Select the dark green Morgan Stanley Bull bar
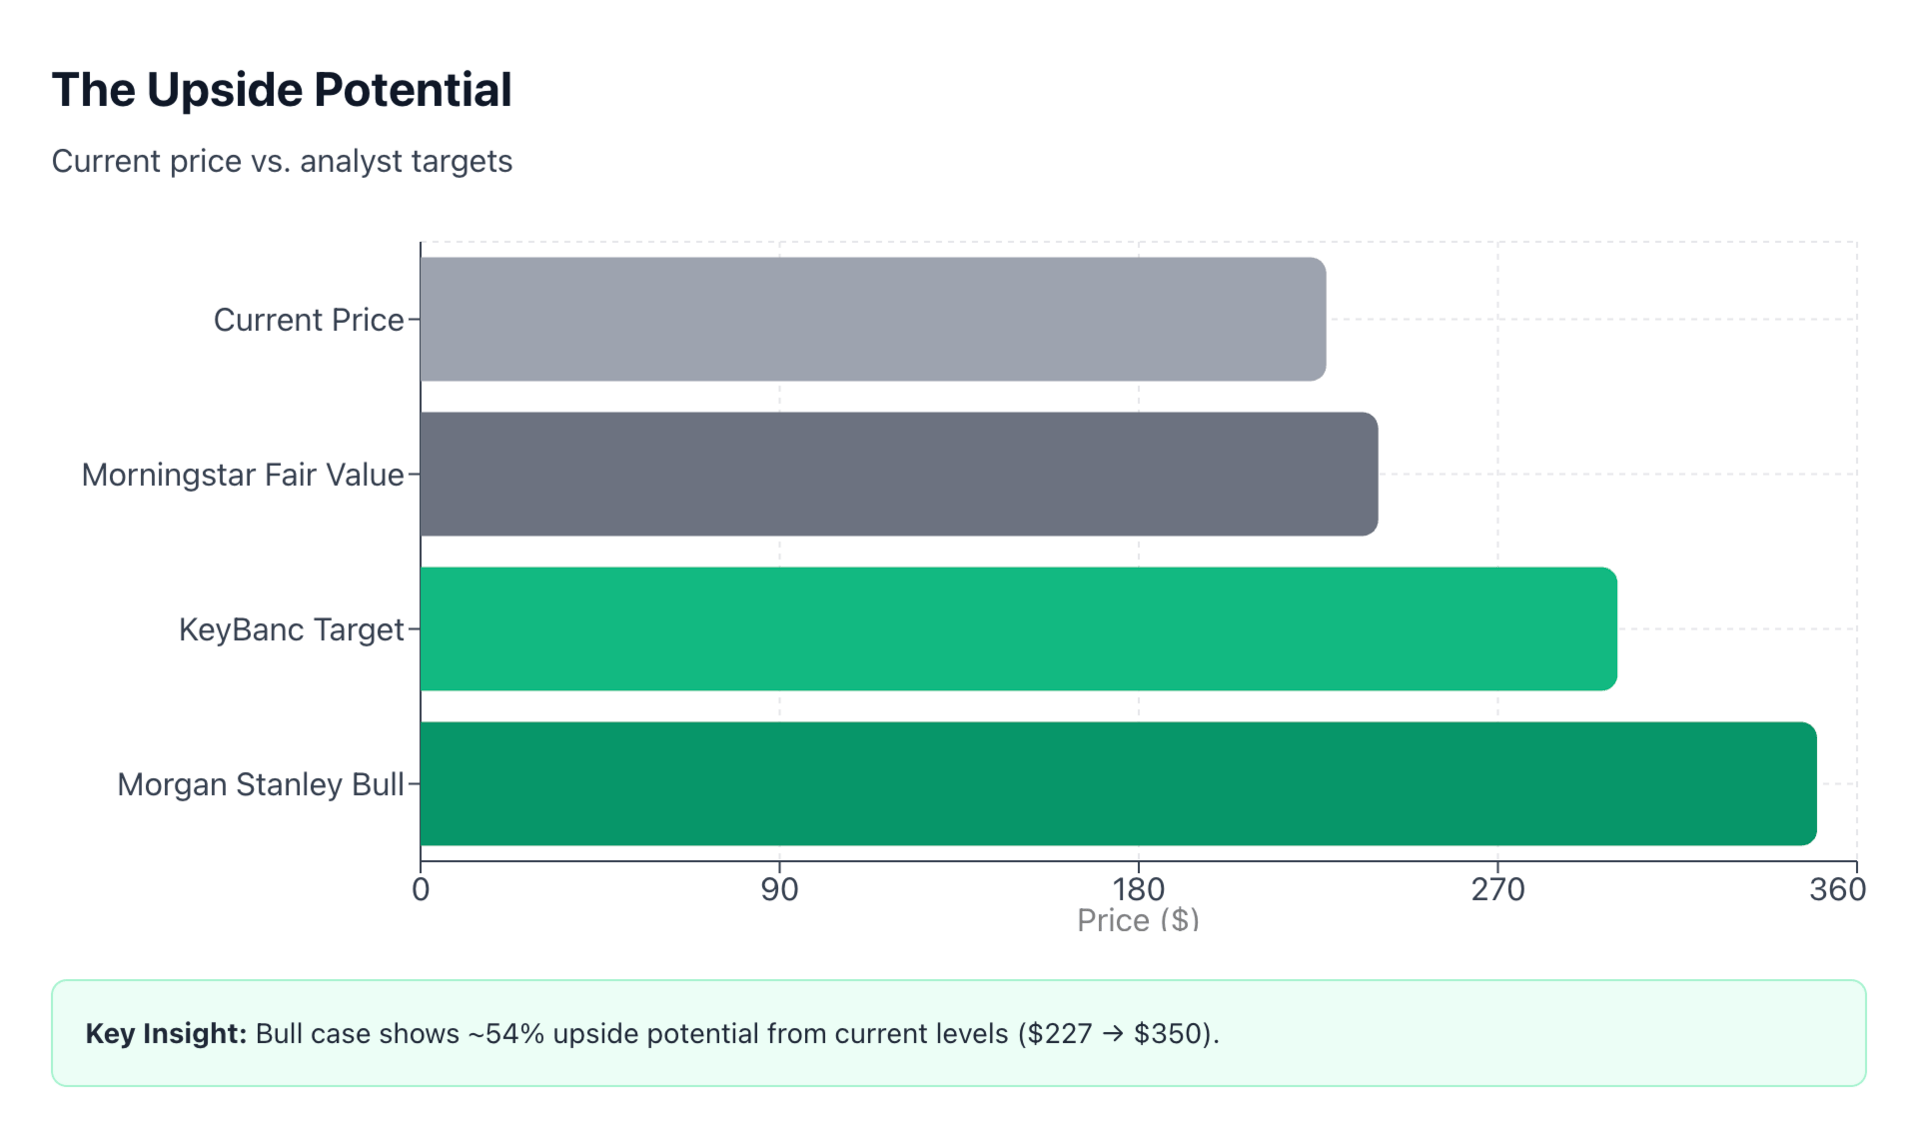Viewport: 1920px width, 1145px height. coord(1118,784)
